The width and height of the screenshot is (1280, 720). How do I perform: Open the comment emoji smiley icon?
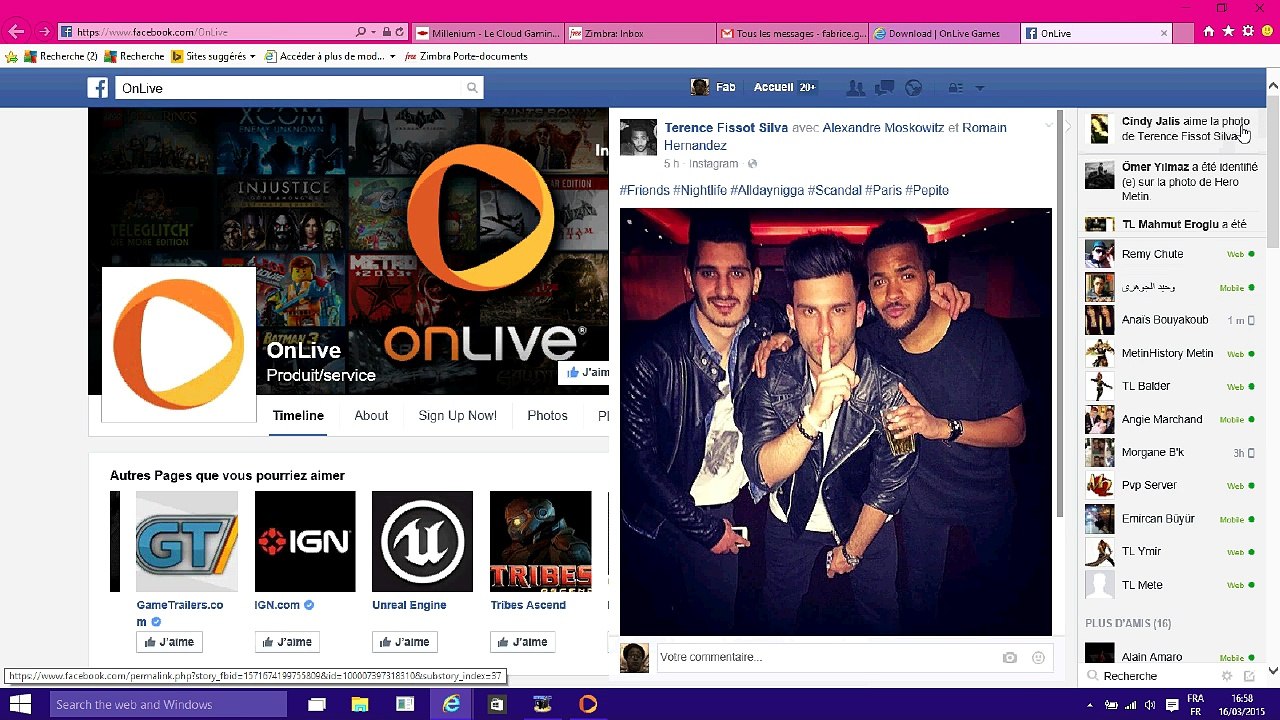(x=1038, y=657)
